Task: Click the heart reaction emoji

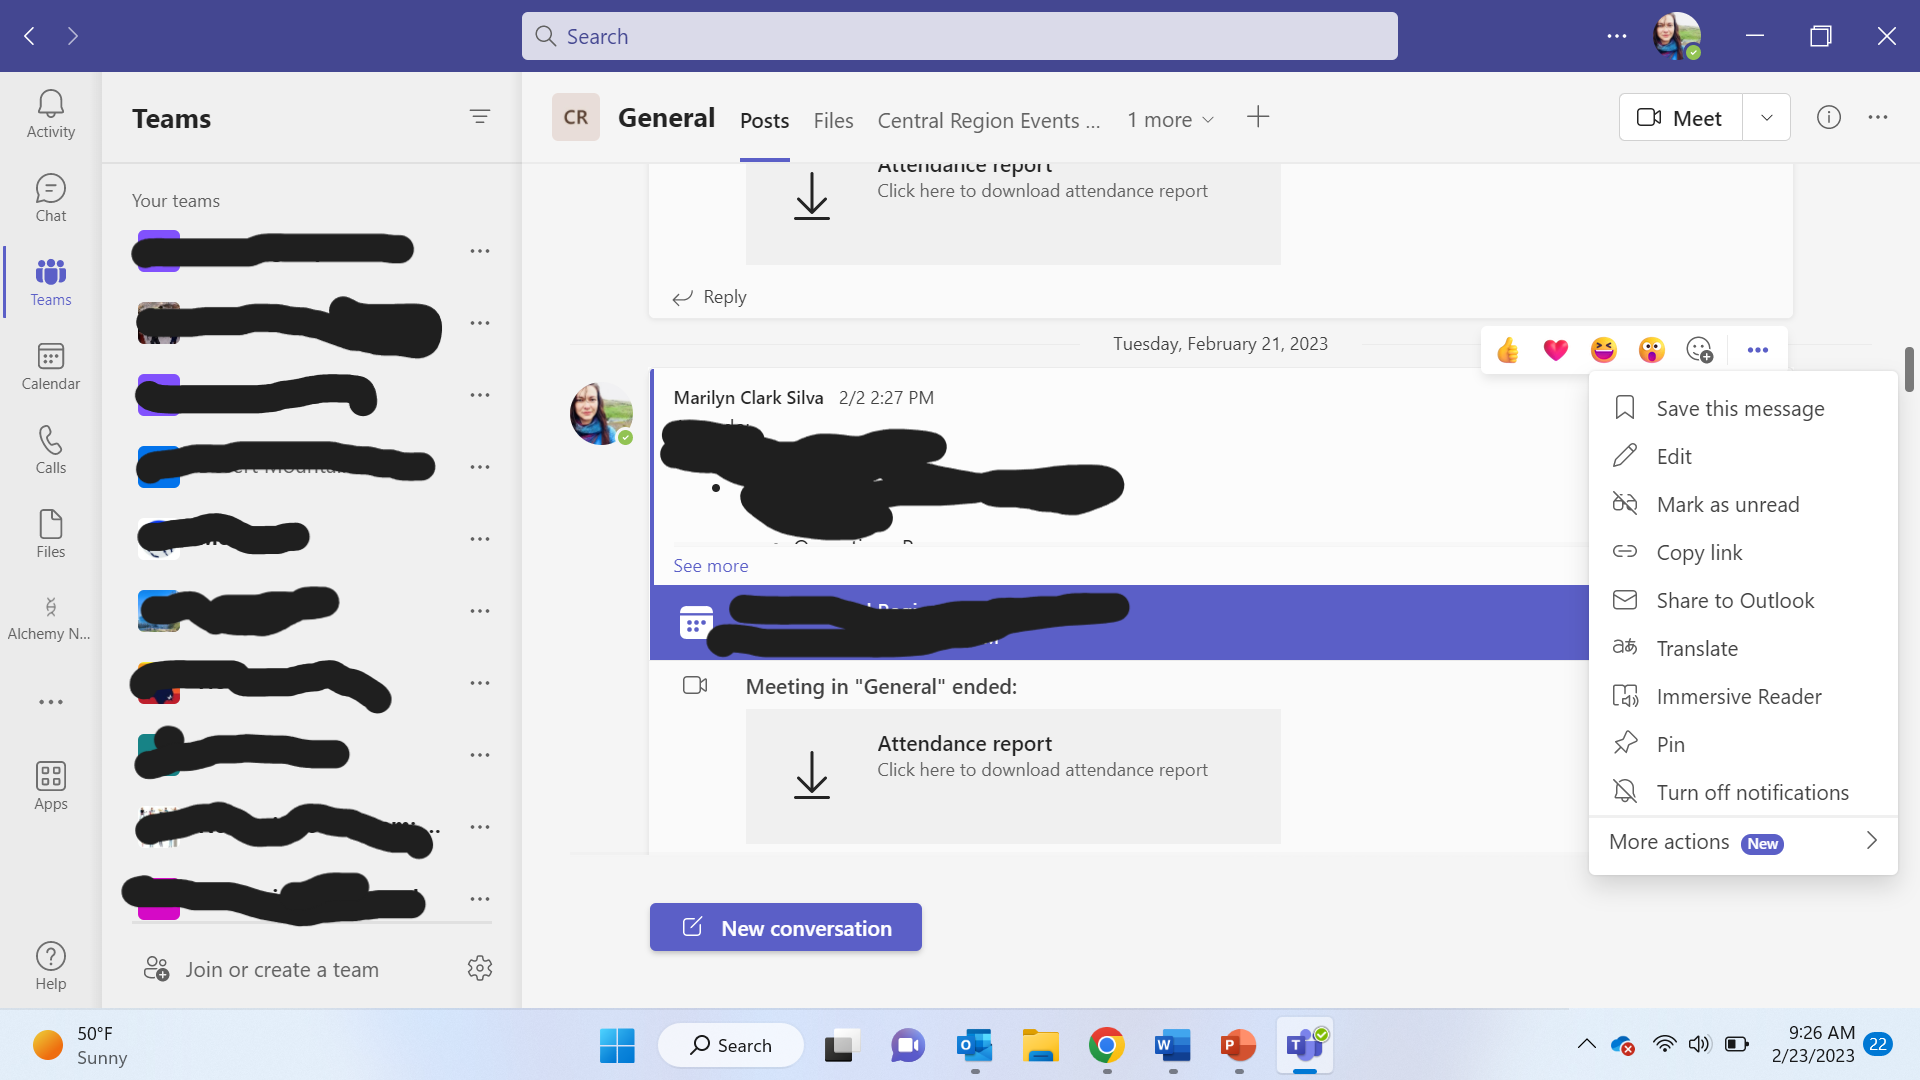Action: (1555, 350)
